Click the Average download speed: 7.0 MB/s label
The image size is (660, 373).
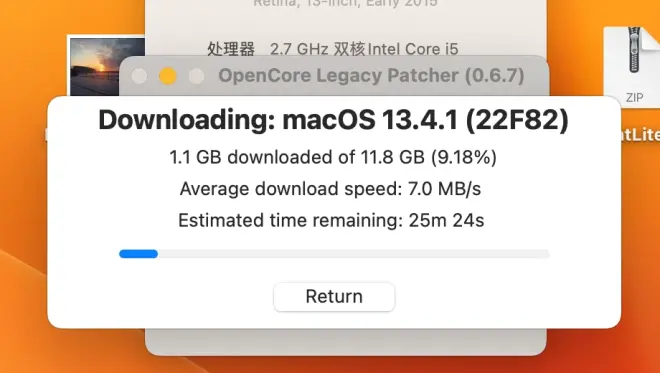click(330, 189)
